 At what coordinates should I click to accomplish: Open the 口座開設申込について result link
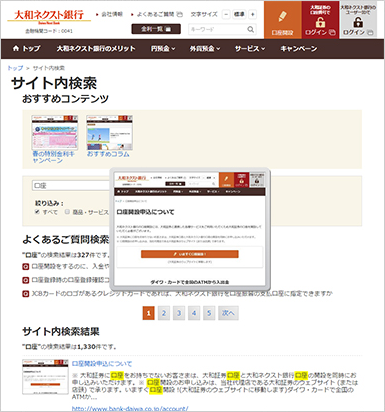point(102,364)
